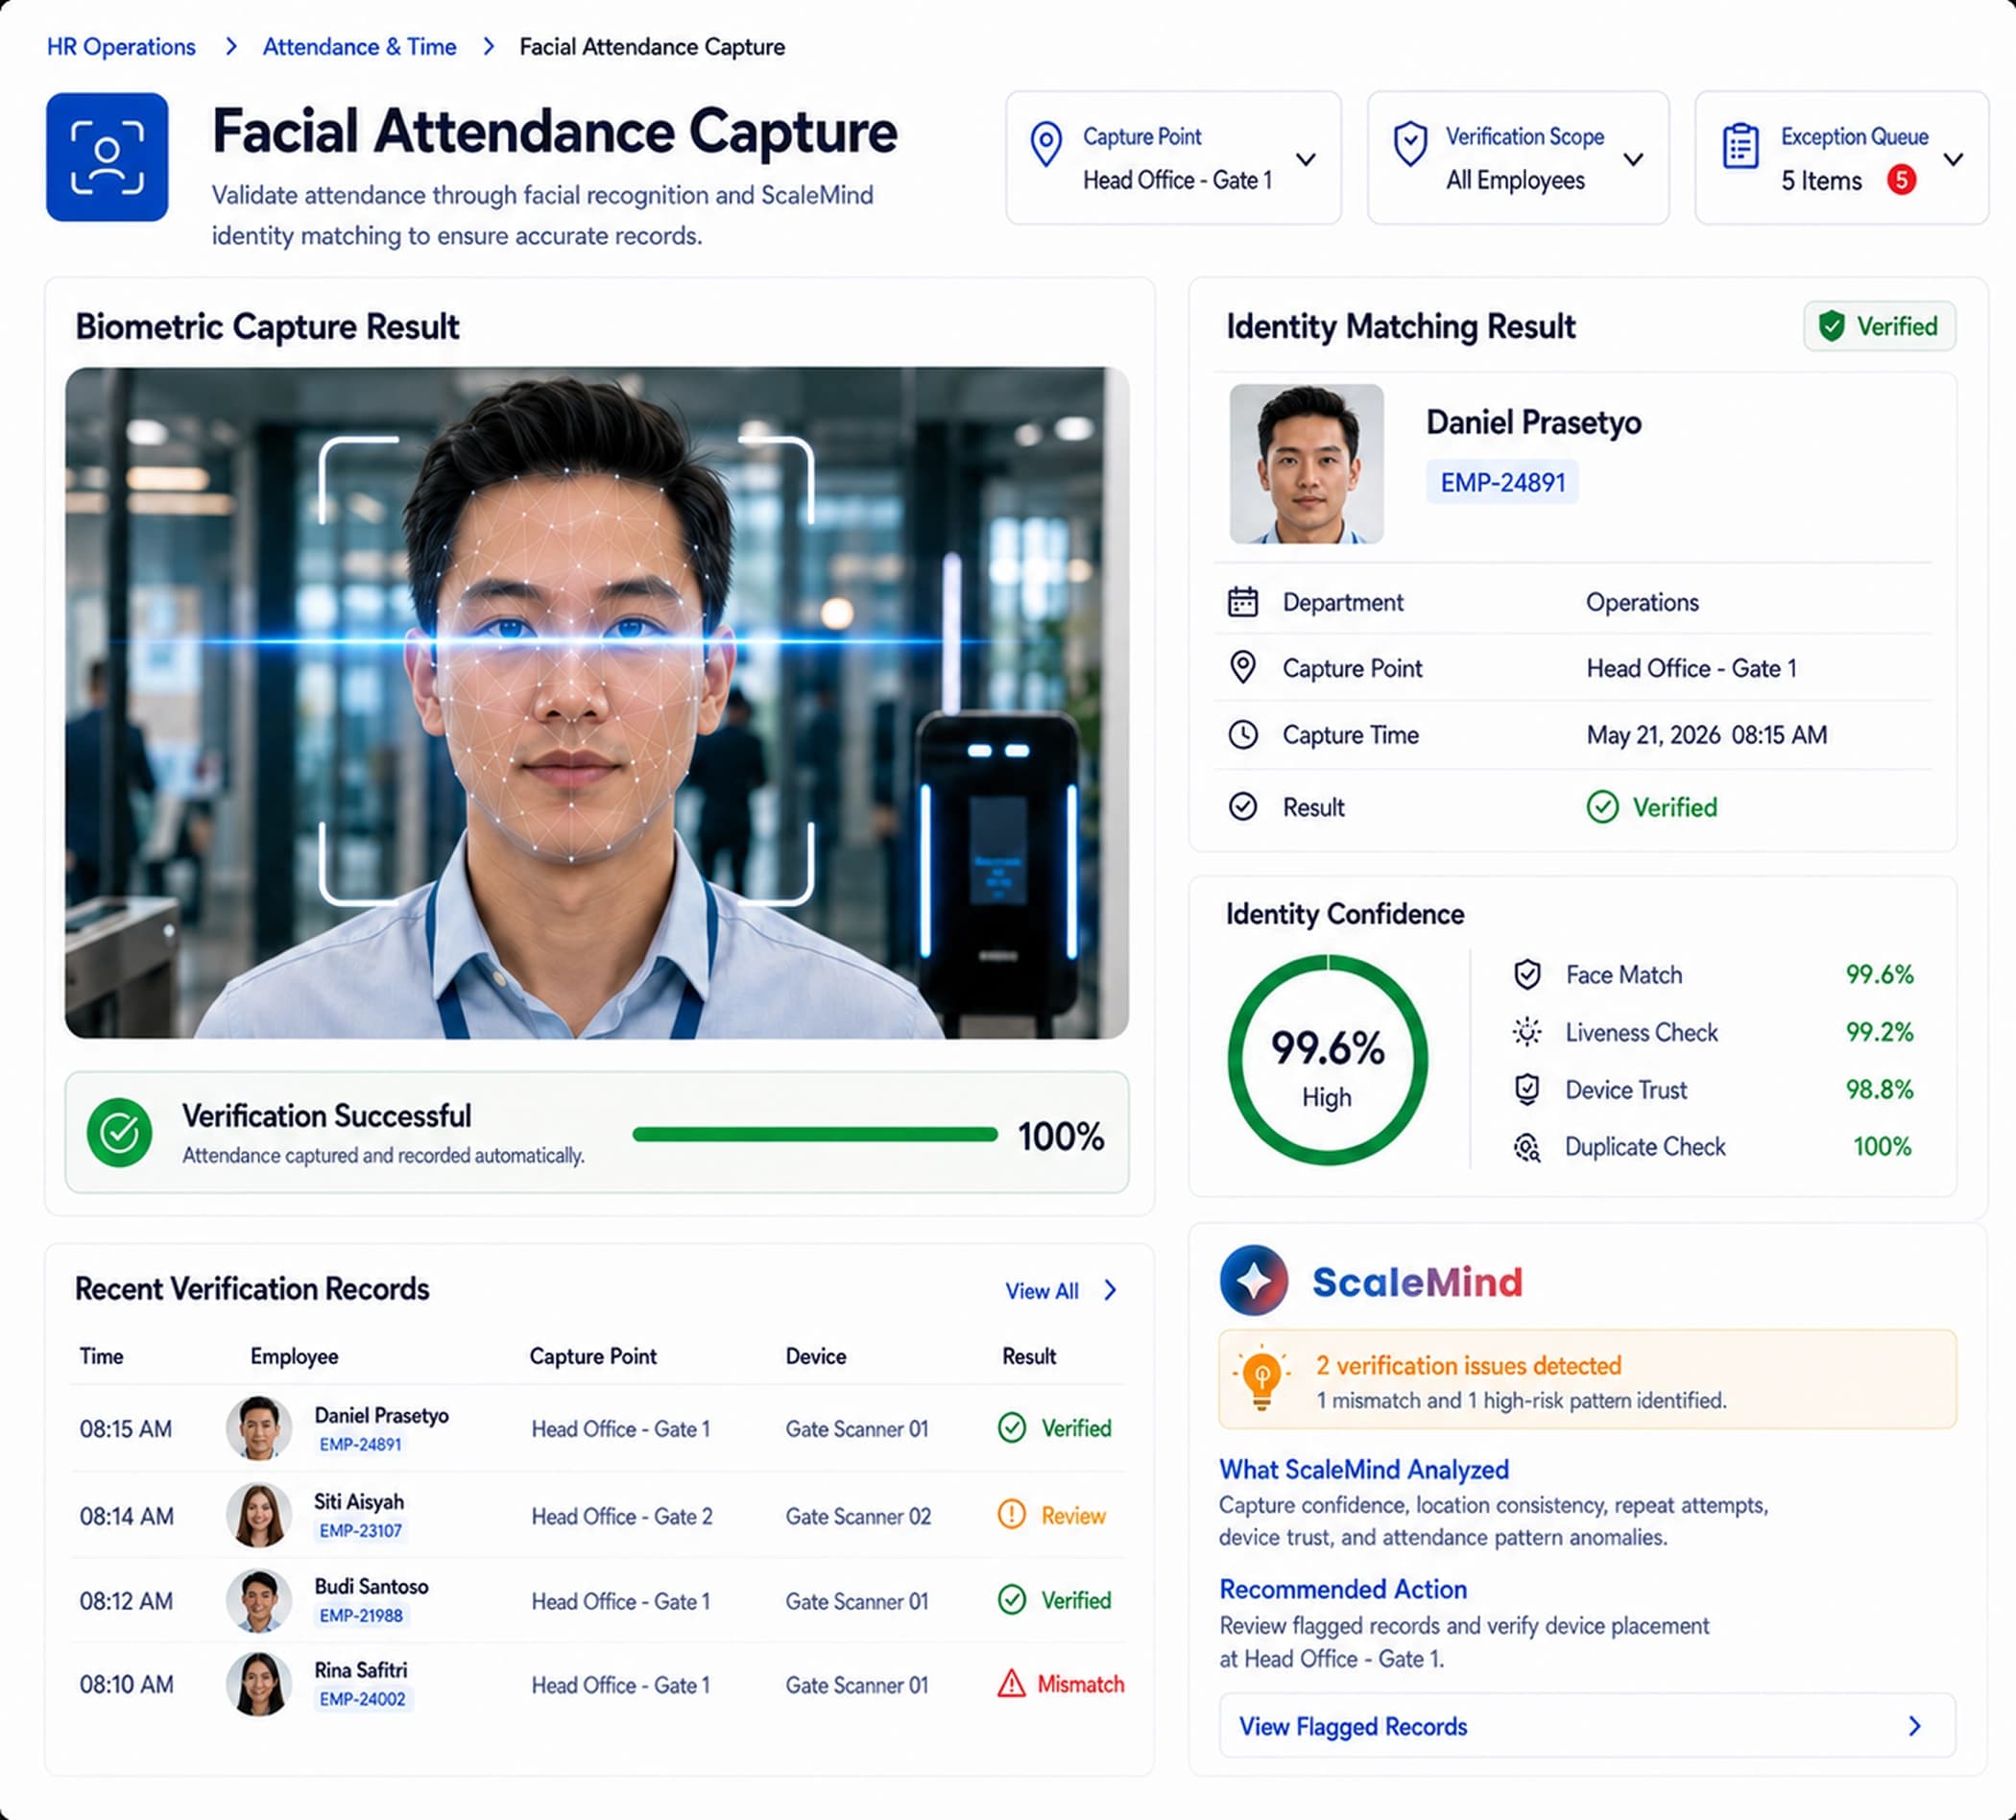Click the Capture Point location pin icon in header

pyautogui.click(x=1046, y=146)
